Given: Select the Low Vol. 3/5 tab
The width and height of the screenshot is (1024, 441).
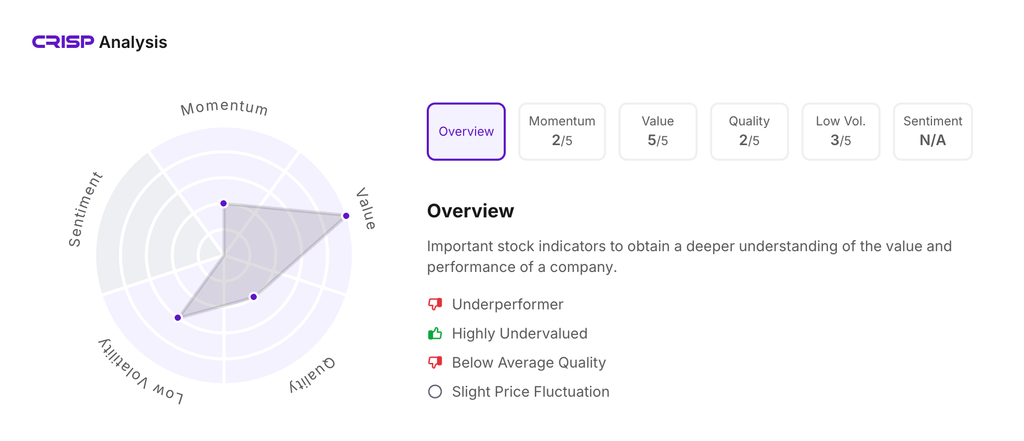Looking at the screenshot, I should 841,131.
